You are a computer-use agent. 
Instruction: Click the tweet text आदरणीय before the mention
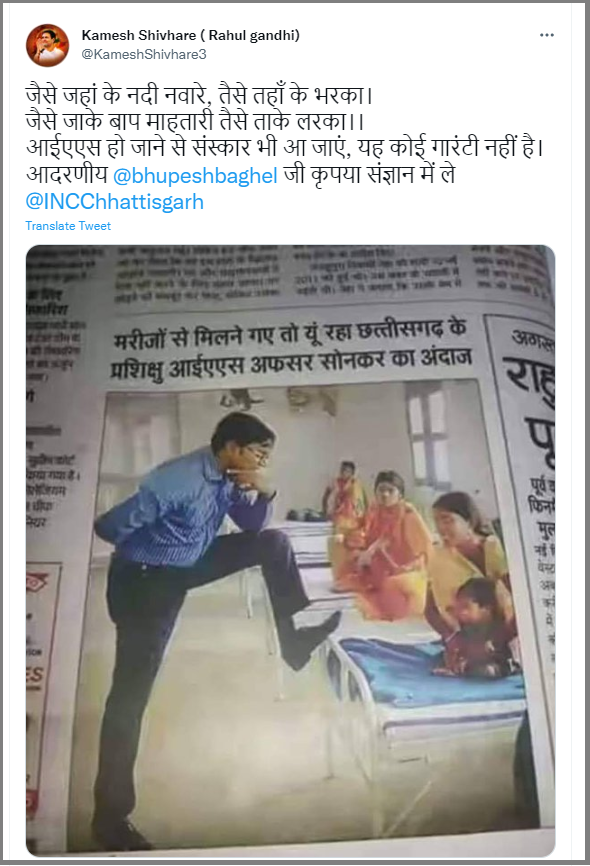pyautogui.click(x=66, y=175)
